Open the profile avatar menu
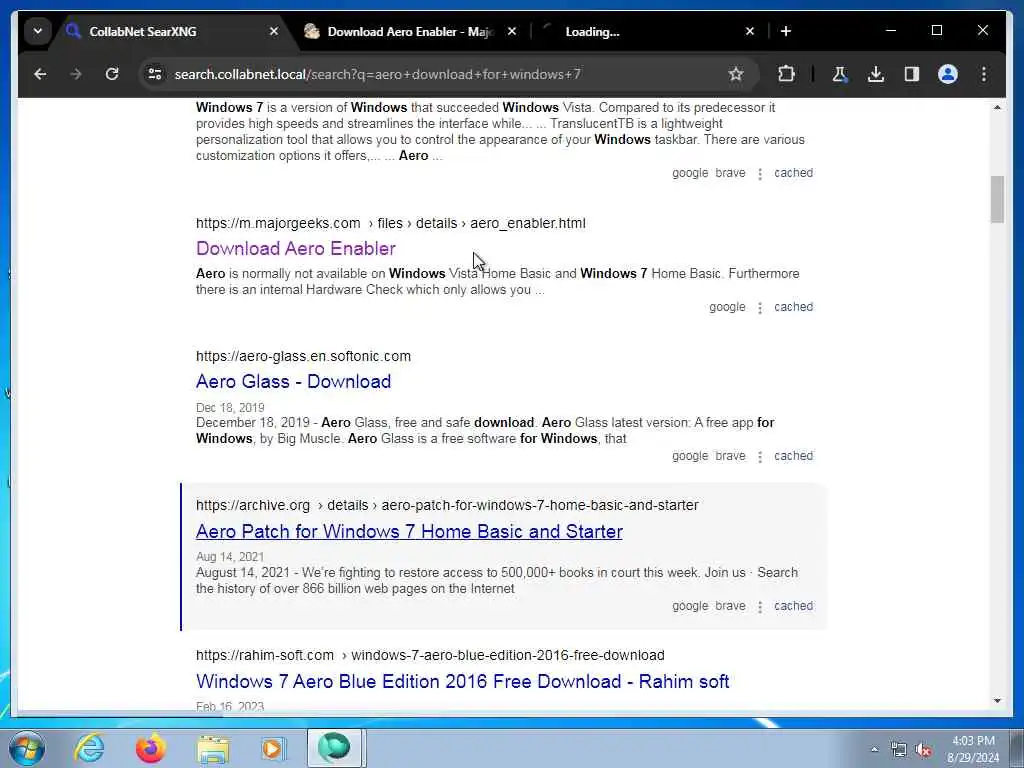The height and width of the screenshot is (768, 1024). coord(948,74)
